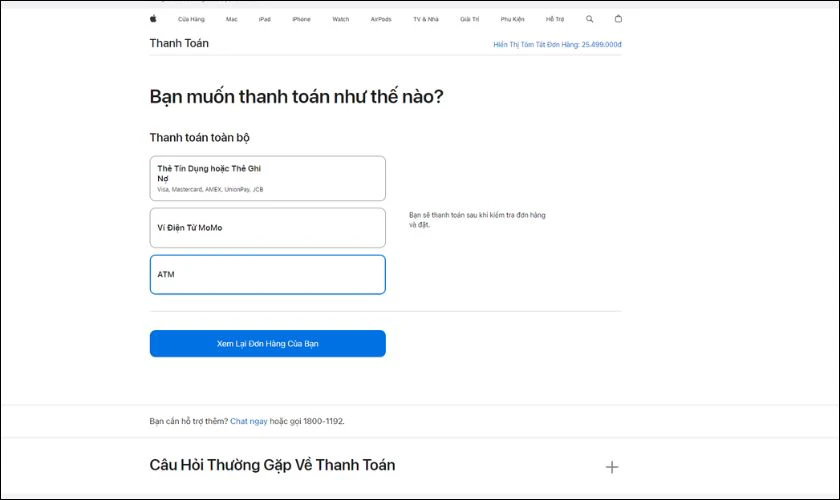The image size is (840, 500).
Task: Select the ATM payment option
Action: click(267, 274)
